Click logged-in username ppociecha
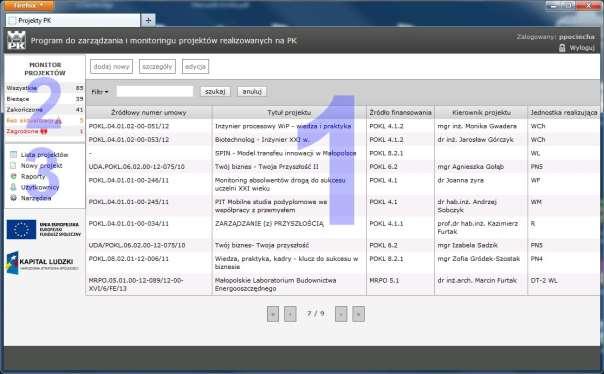The height and width of the screenshot is (374, 604). (x=577, y=37)
